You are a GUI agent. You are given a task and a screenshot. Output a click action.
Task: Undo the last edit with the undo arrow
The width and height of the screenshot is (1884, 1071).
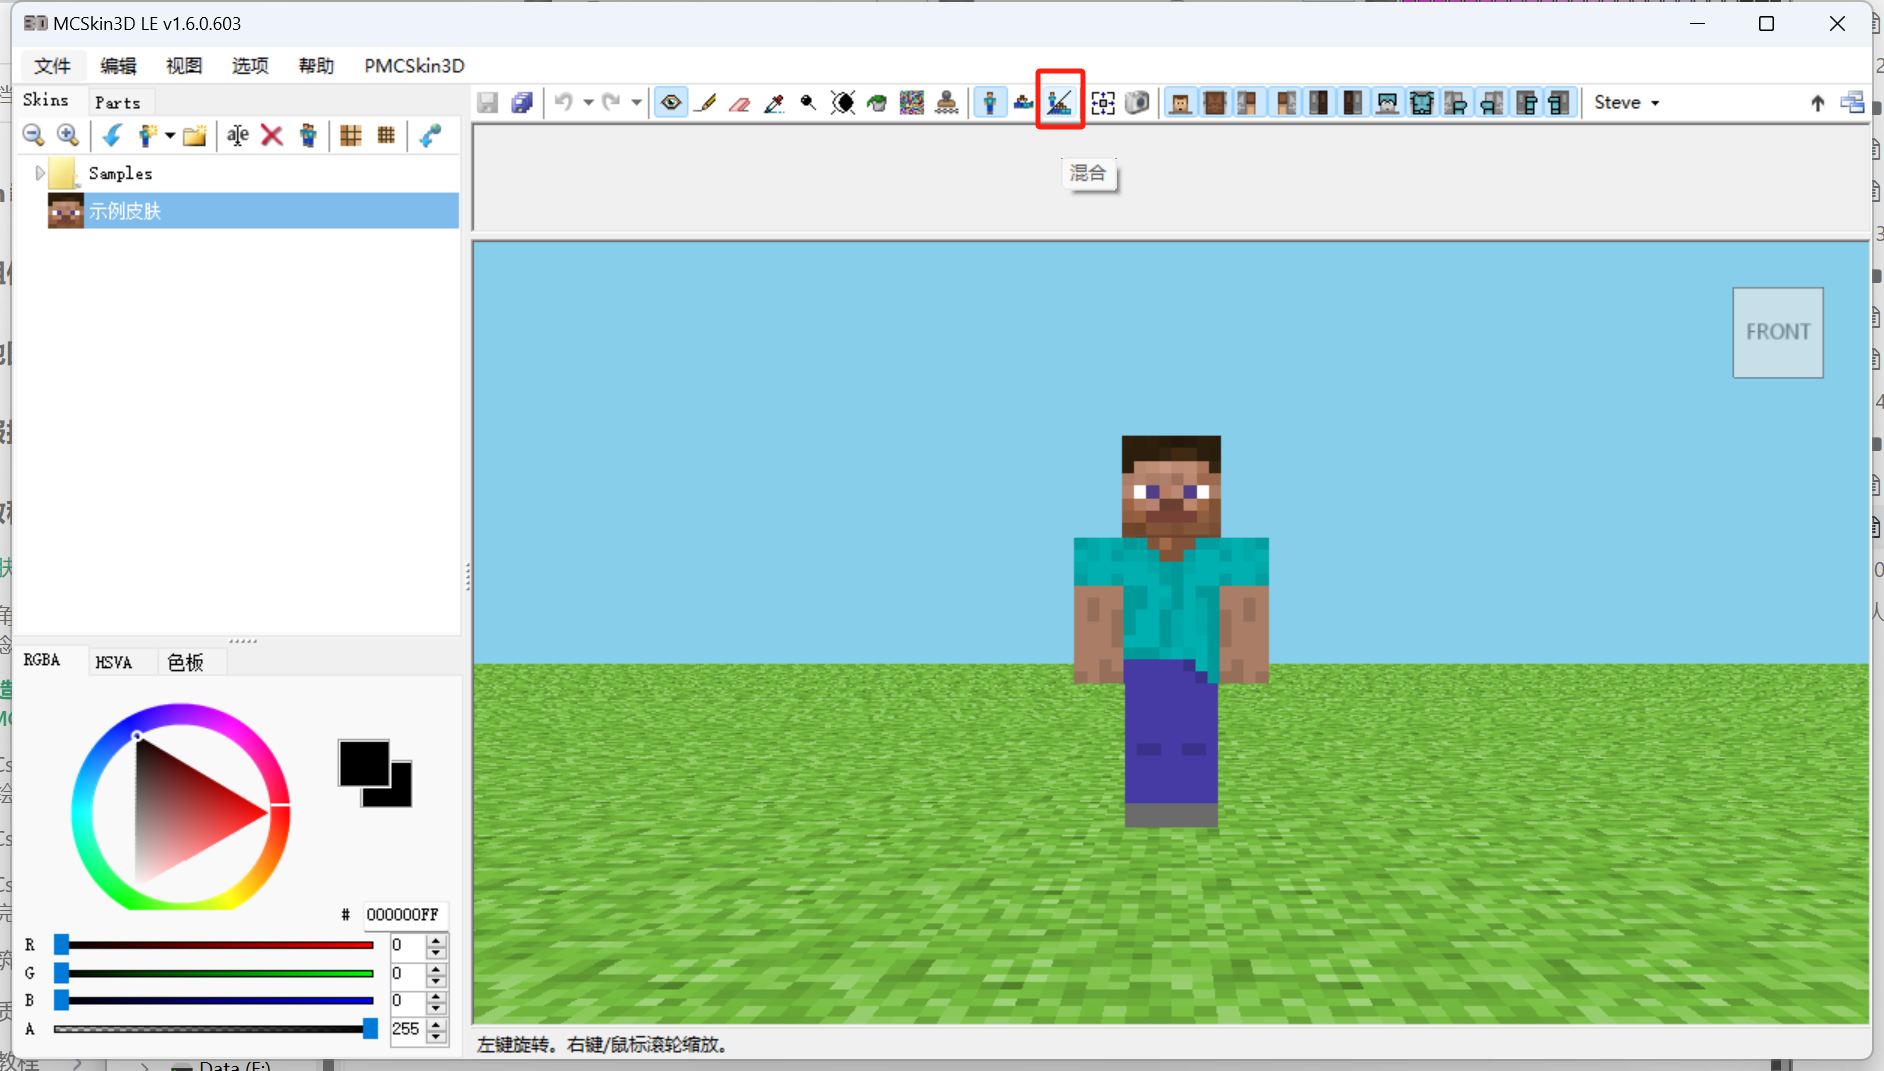[564, 102]
